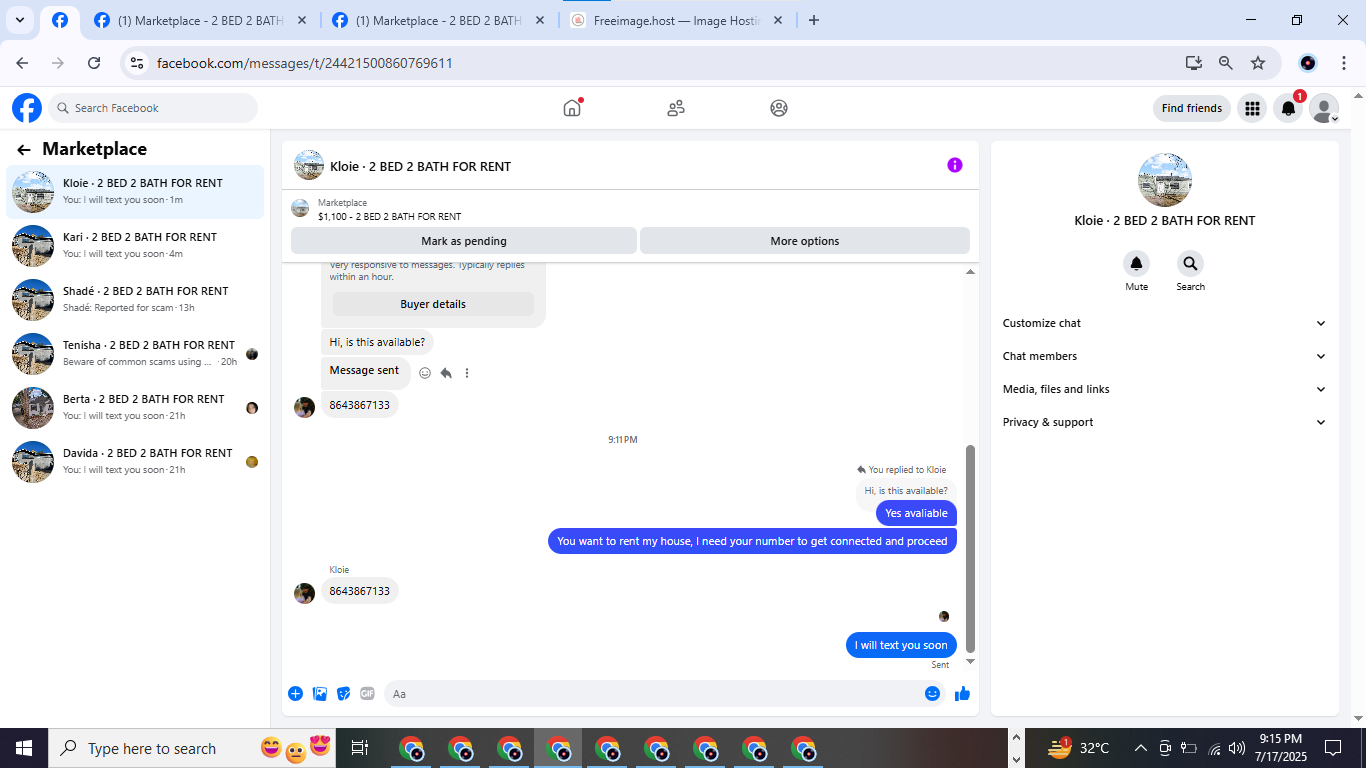
Task: Open the Windows notification center
Action: [x=1333, y=748]
